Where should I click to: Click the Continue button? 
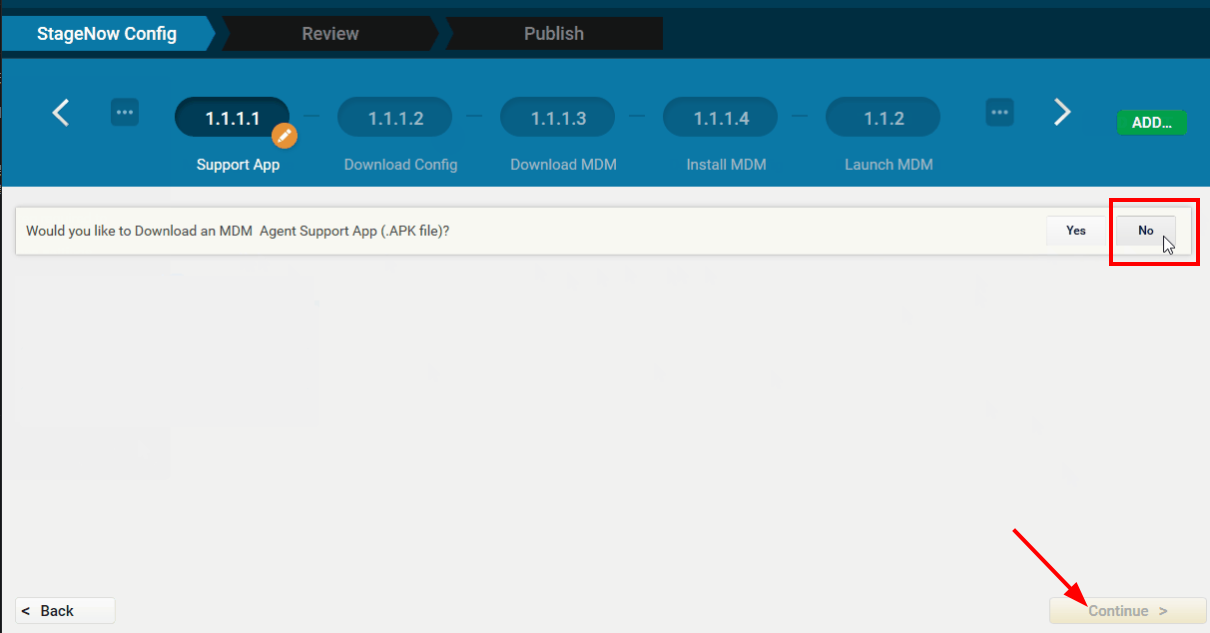tap(1128, 611)
